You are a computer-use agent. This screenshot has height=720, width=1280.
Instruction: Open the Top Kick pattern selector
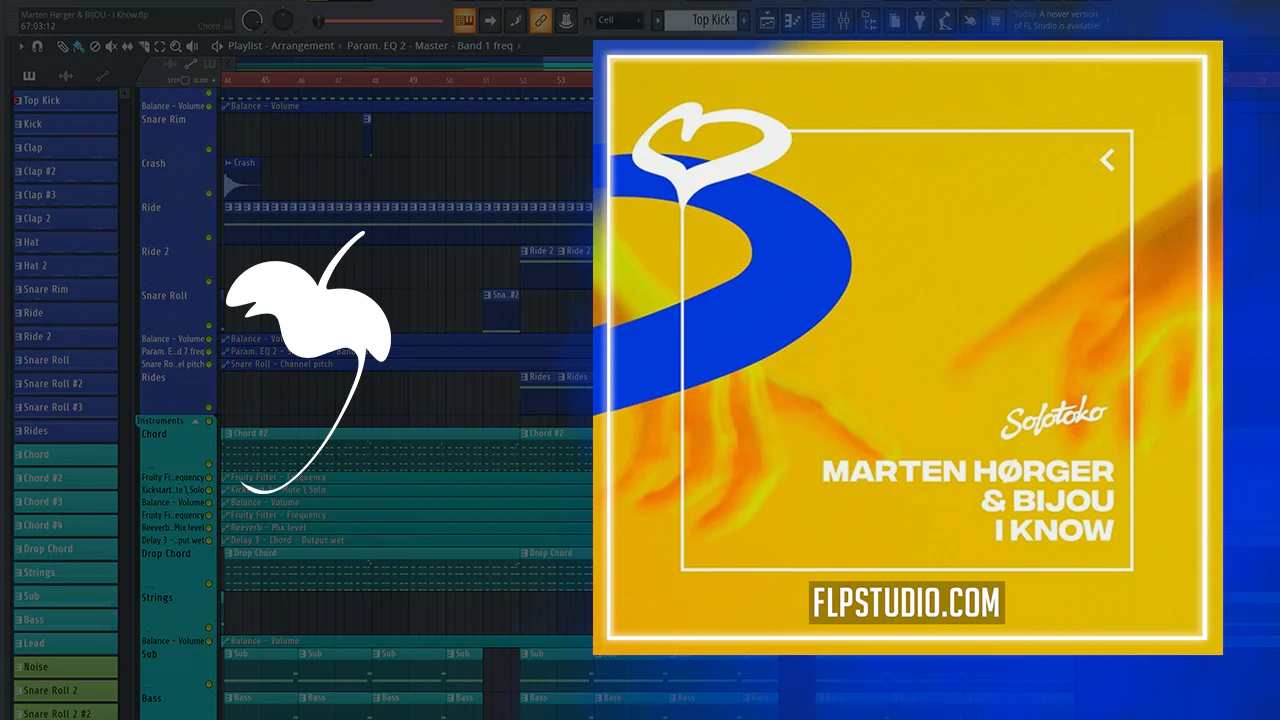(x=699, y=20)
